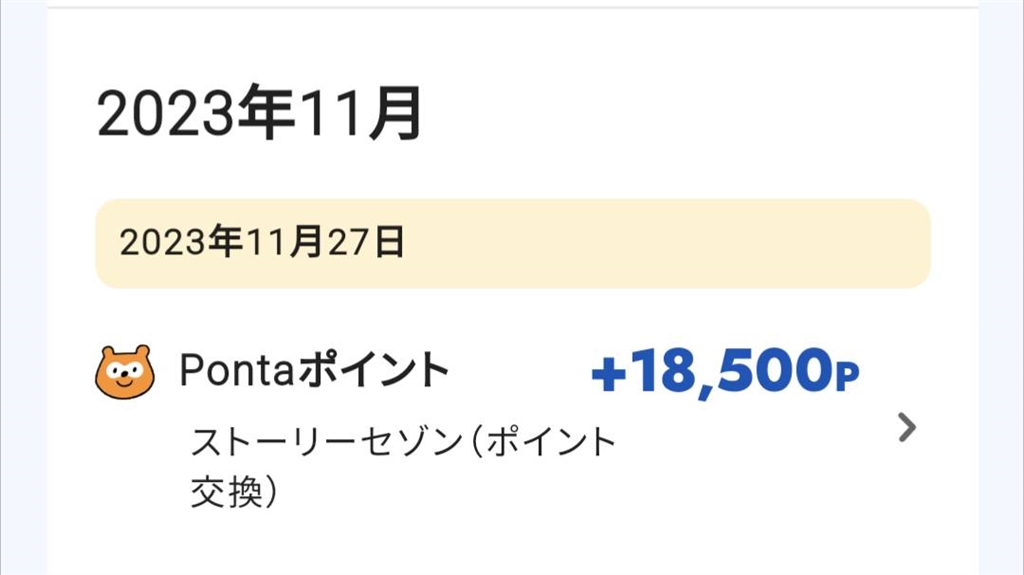Image resolution: width=1024 pixels, height=575 pixels.
Task: Tap the ストーリー word in the description
Action: pyautogui.click(x=262, y=442)
